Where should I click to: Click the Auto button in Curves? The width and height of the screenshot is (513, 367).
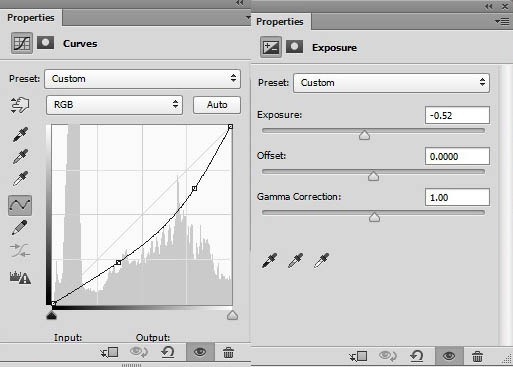217,105
